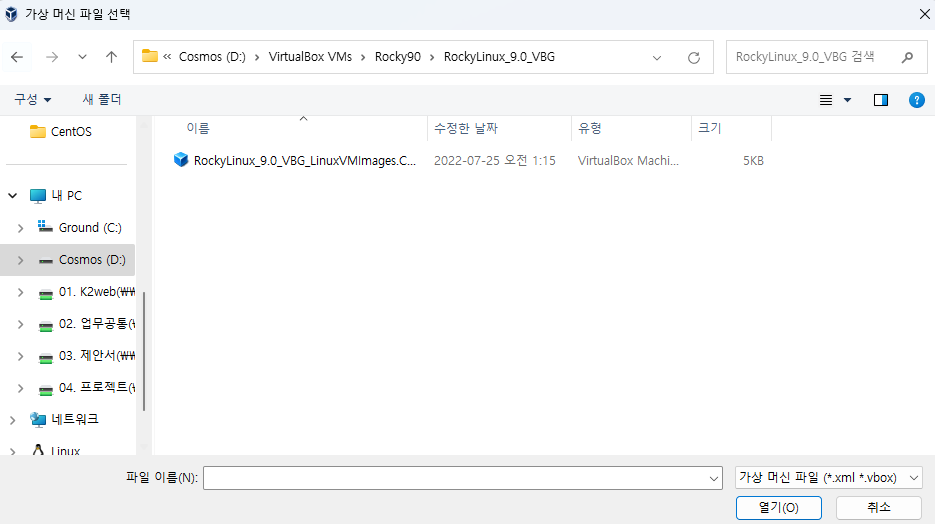
Task: Select Cosmos (D:) in address path
Action: tap(212, 57)
